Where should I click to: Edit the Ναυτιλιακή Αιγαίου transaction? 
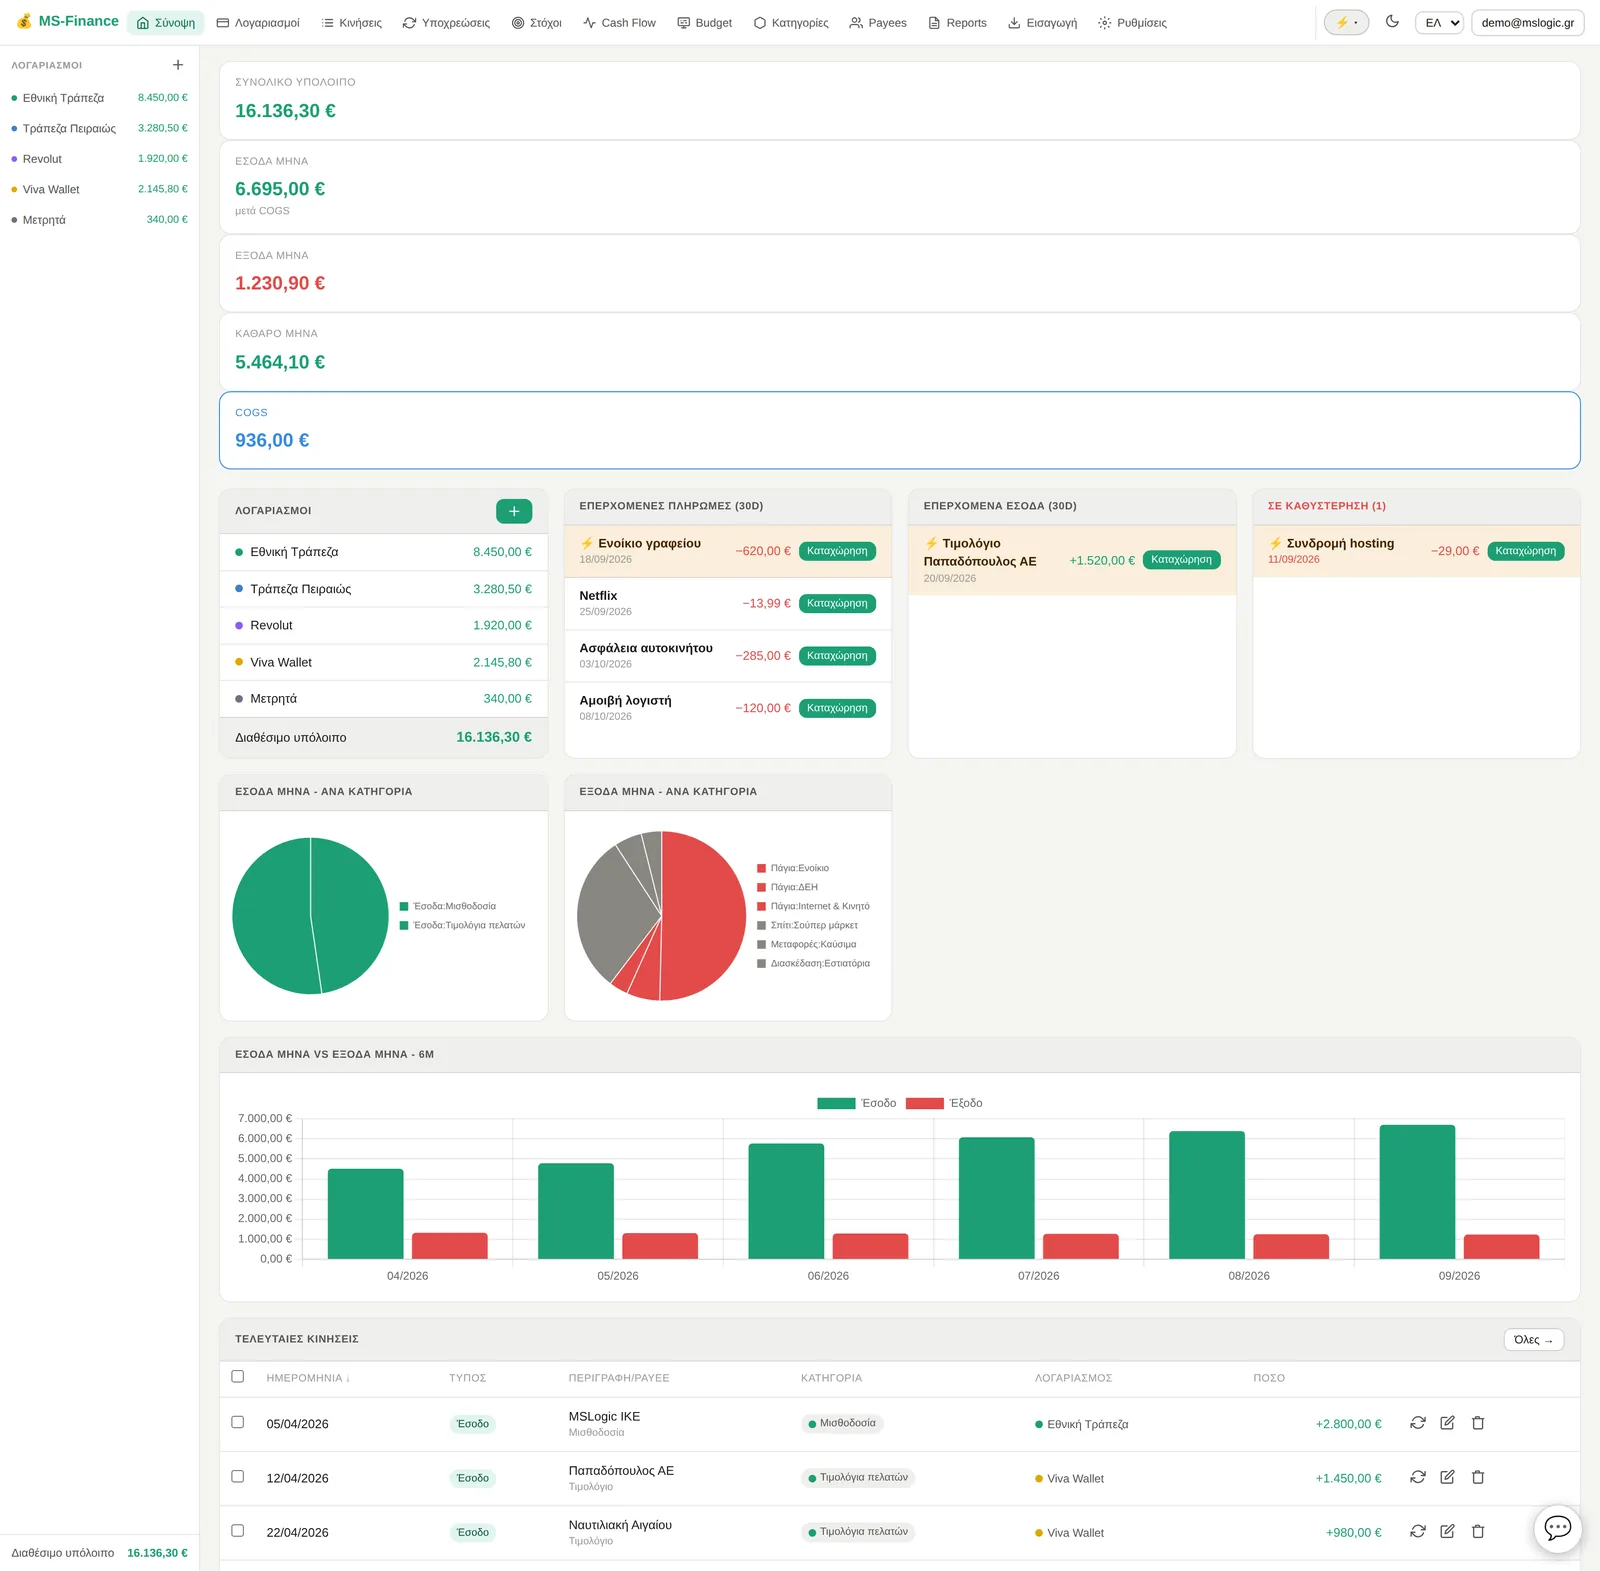[x=1447, y=1531]
